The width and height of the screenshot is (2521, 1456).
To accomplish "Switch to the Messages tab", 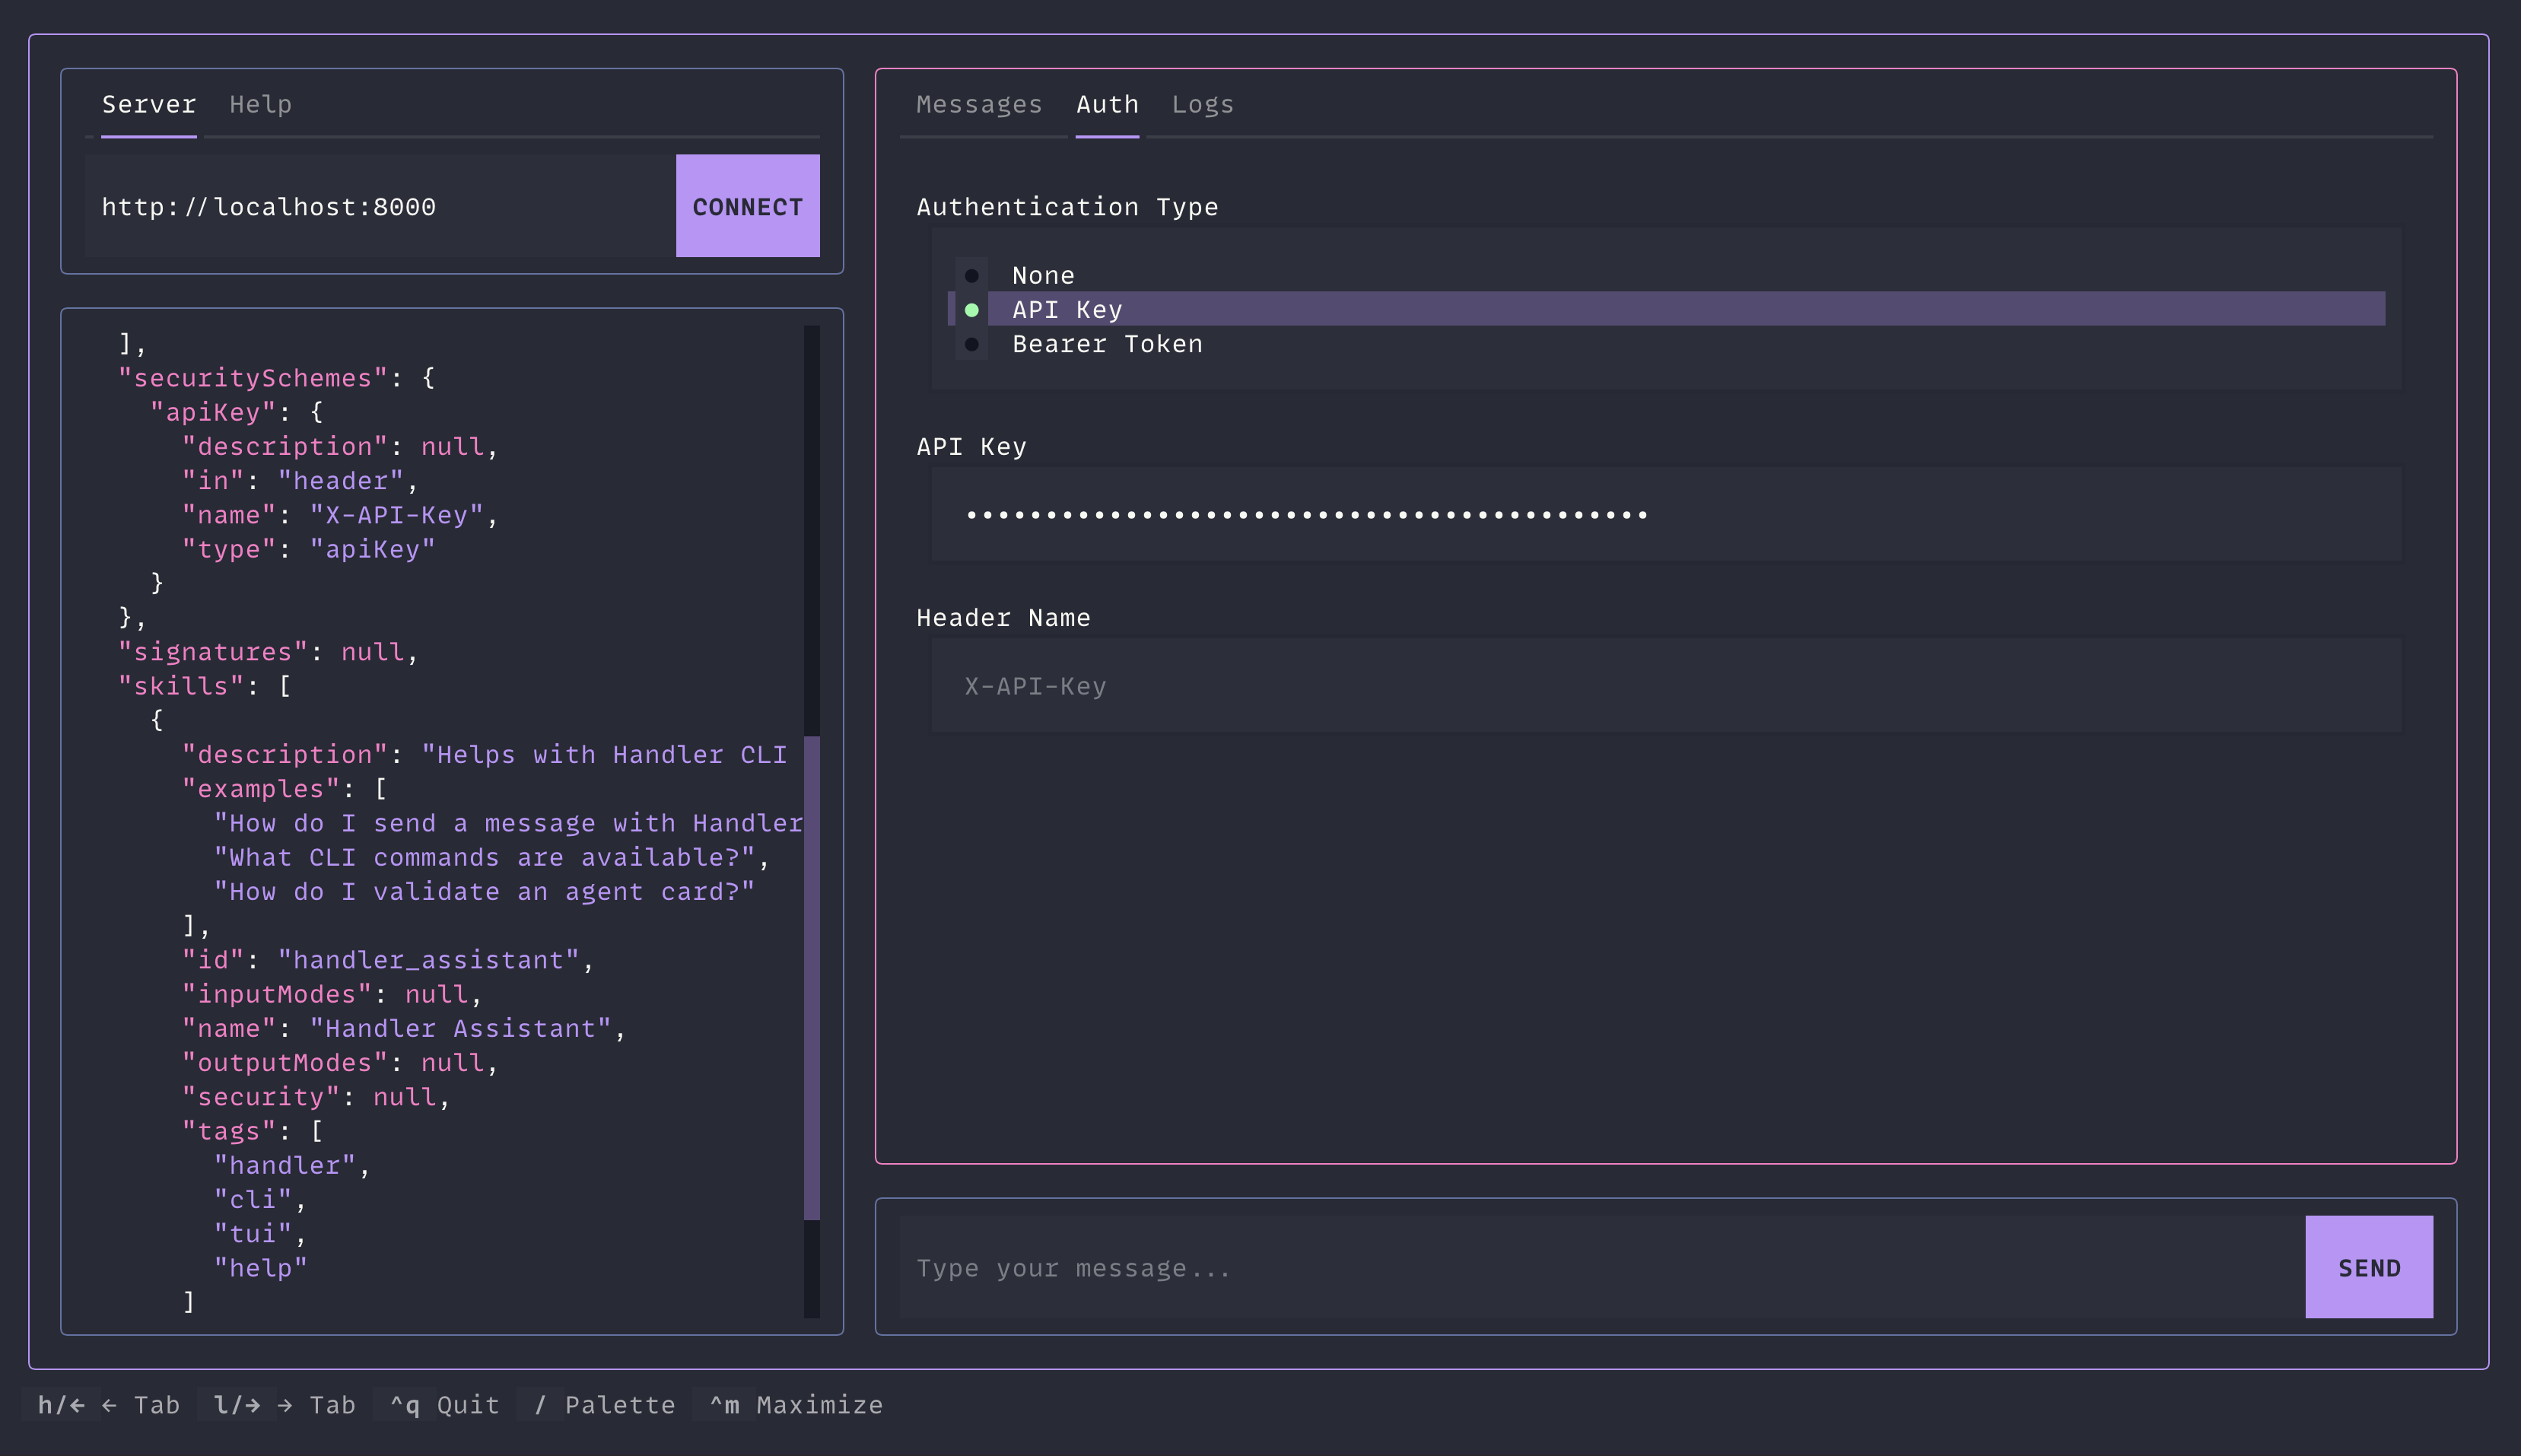I will coord(978,104).
